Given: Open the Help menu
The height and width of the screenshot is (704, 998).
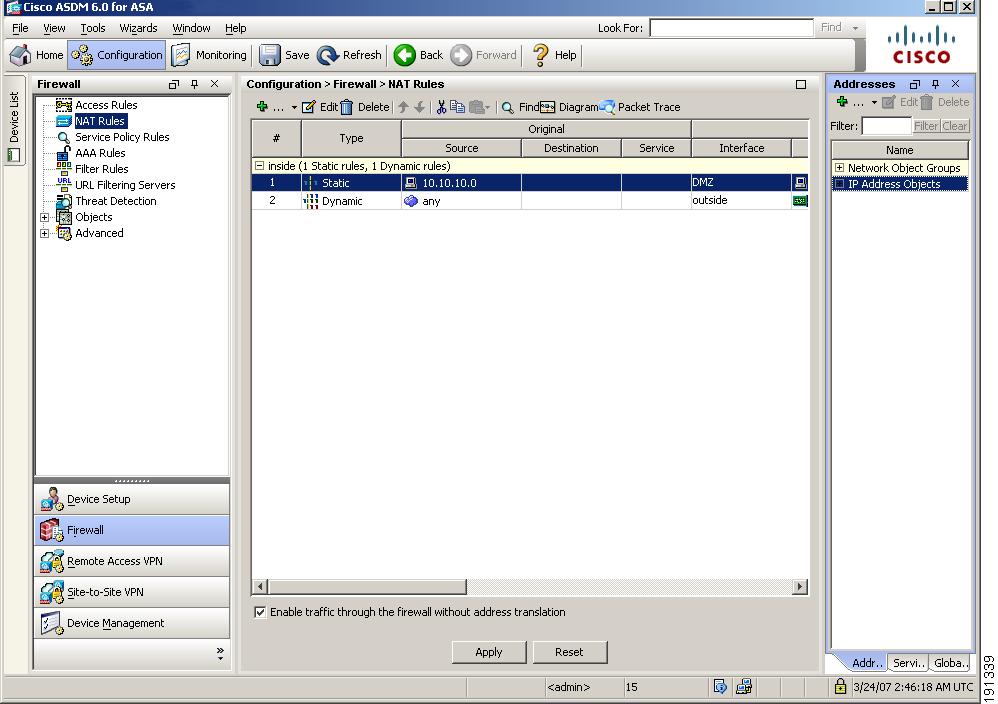Looking at the screenshot, I should (x=235, y=28).
